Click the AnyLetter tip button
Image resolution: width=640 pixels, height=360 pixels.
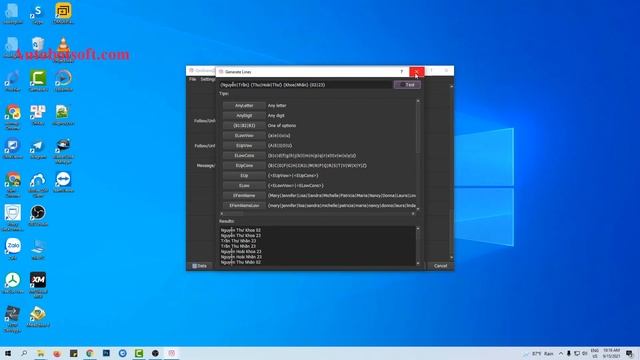244,105
